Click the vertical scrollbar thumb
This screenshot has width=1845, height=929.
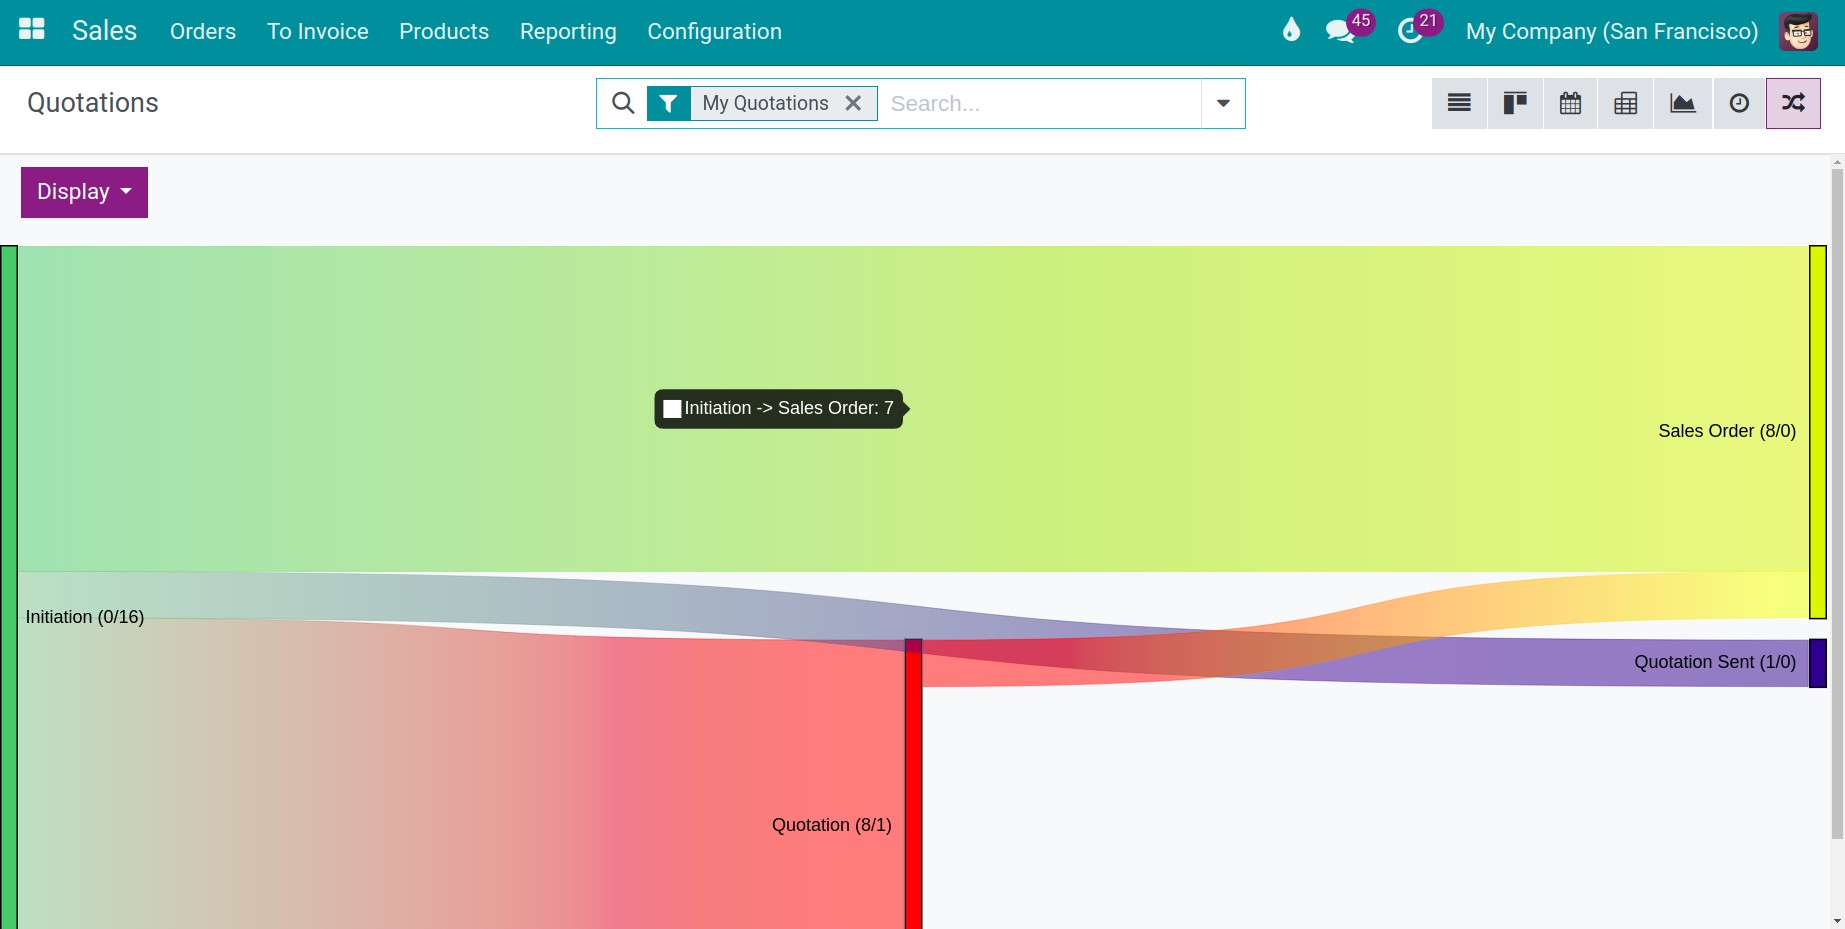(1837, 504)
